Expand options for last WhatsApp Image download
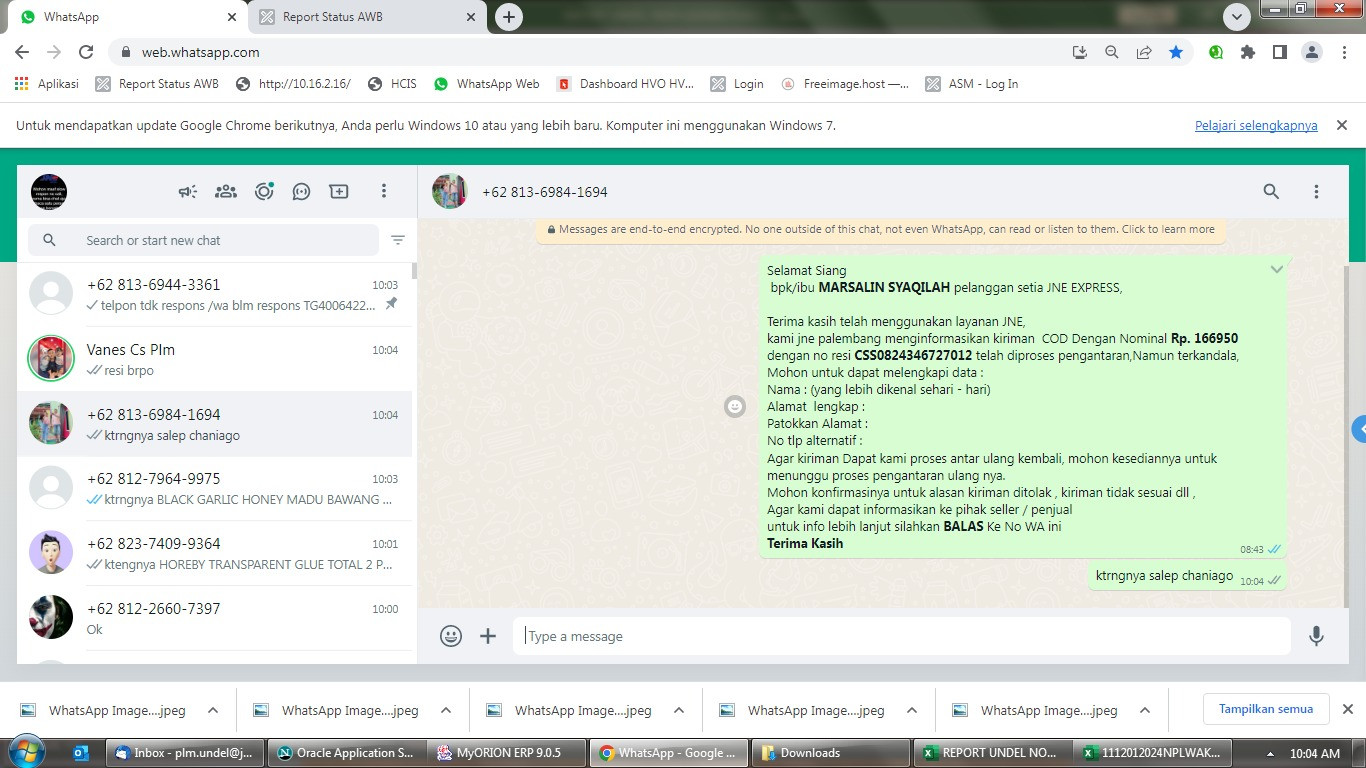1366x768 pixels. 1145,710
